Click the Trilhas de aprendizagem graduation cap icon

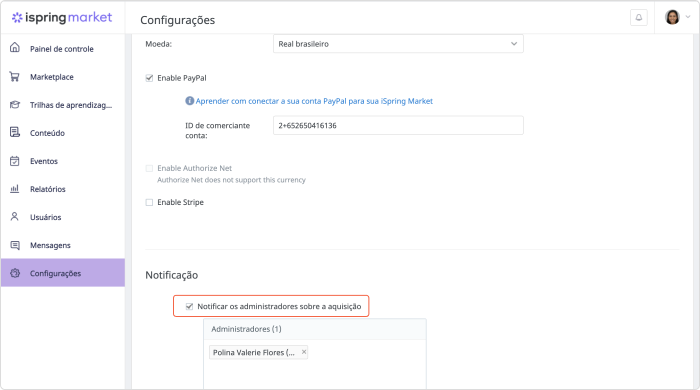pyautogui.click(x=15, y=105)
